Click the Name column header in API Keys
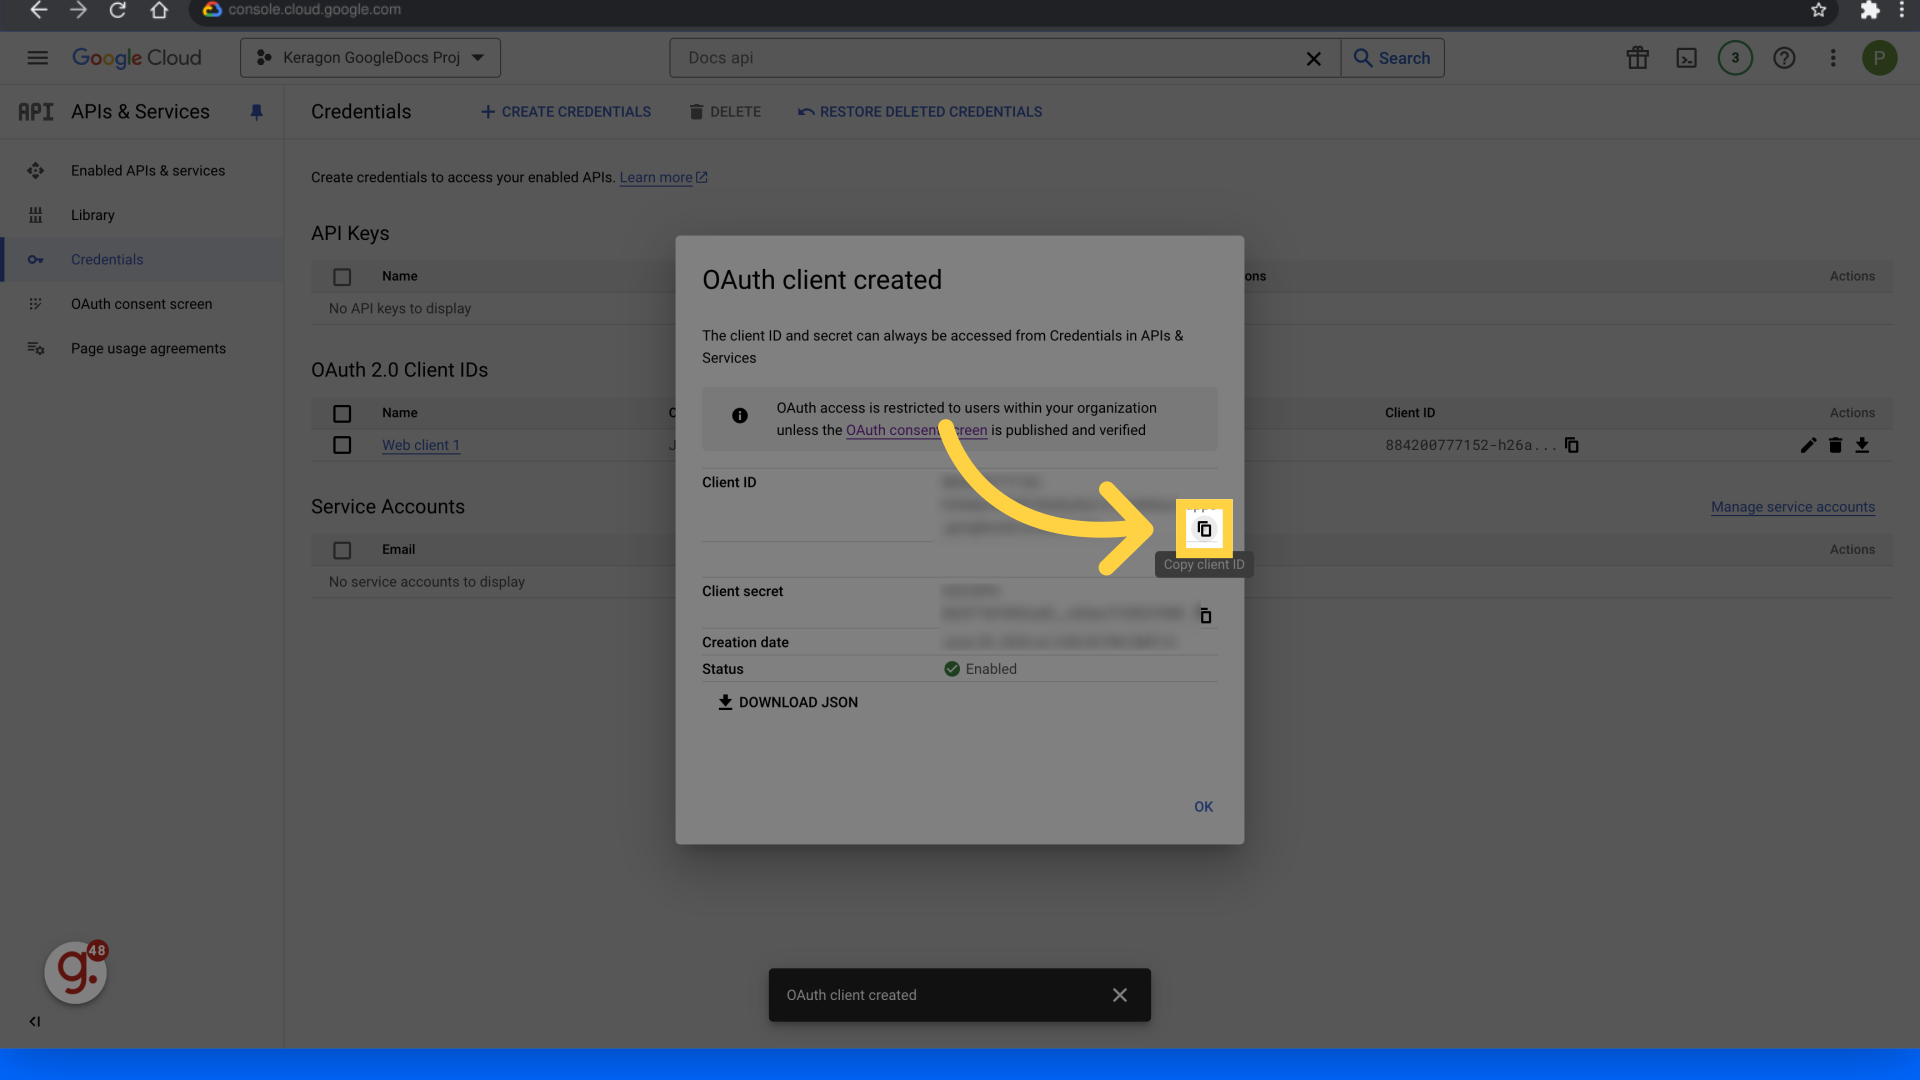Screen dimensions: 1920x1080 (x=400, y=276)
